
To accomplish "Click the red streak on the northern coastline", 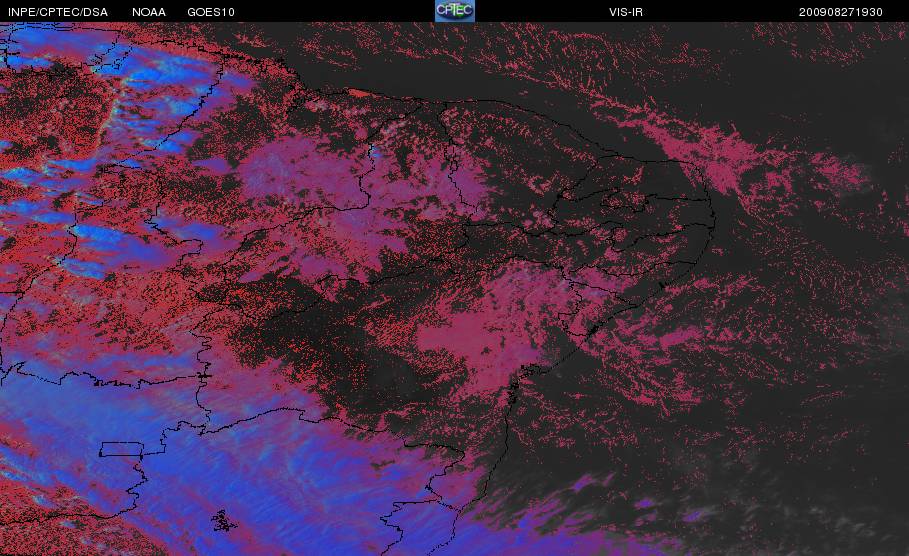I will pyautogui.click(x=358, y=92).
